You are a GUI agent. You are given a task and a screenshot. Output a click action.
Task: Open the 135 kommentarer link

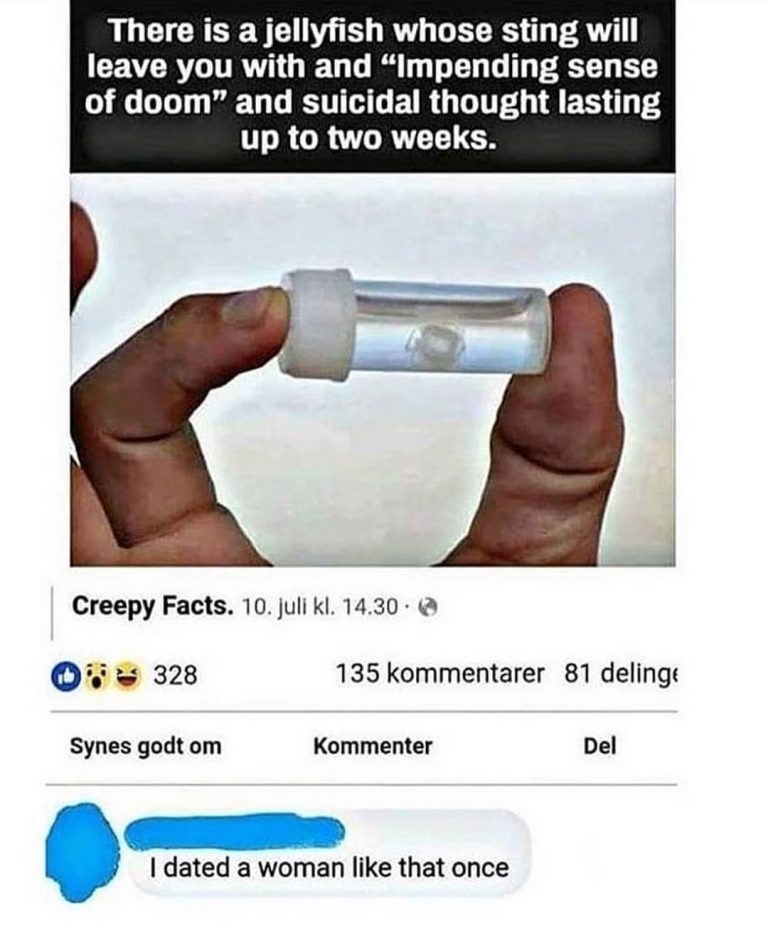(x=441, y=674)
